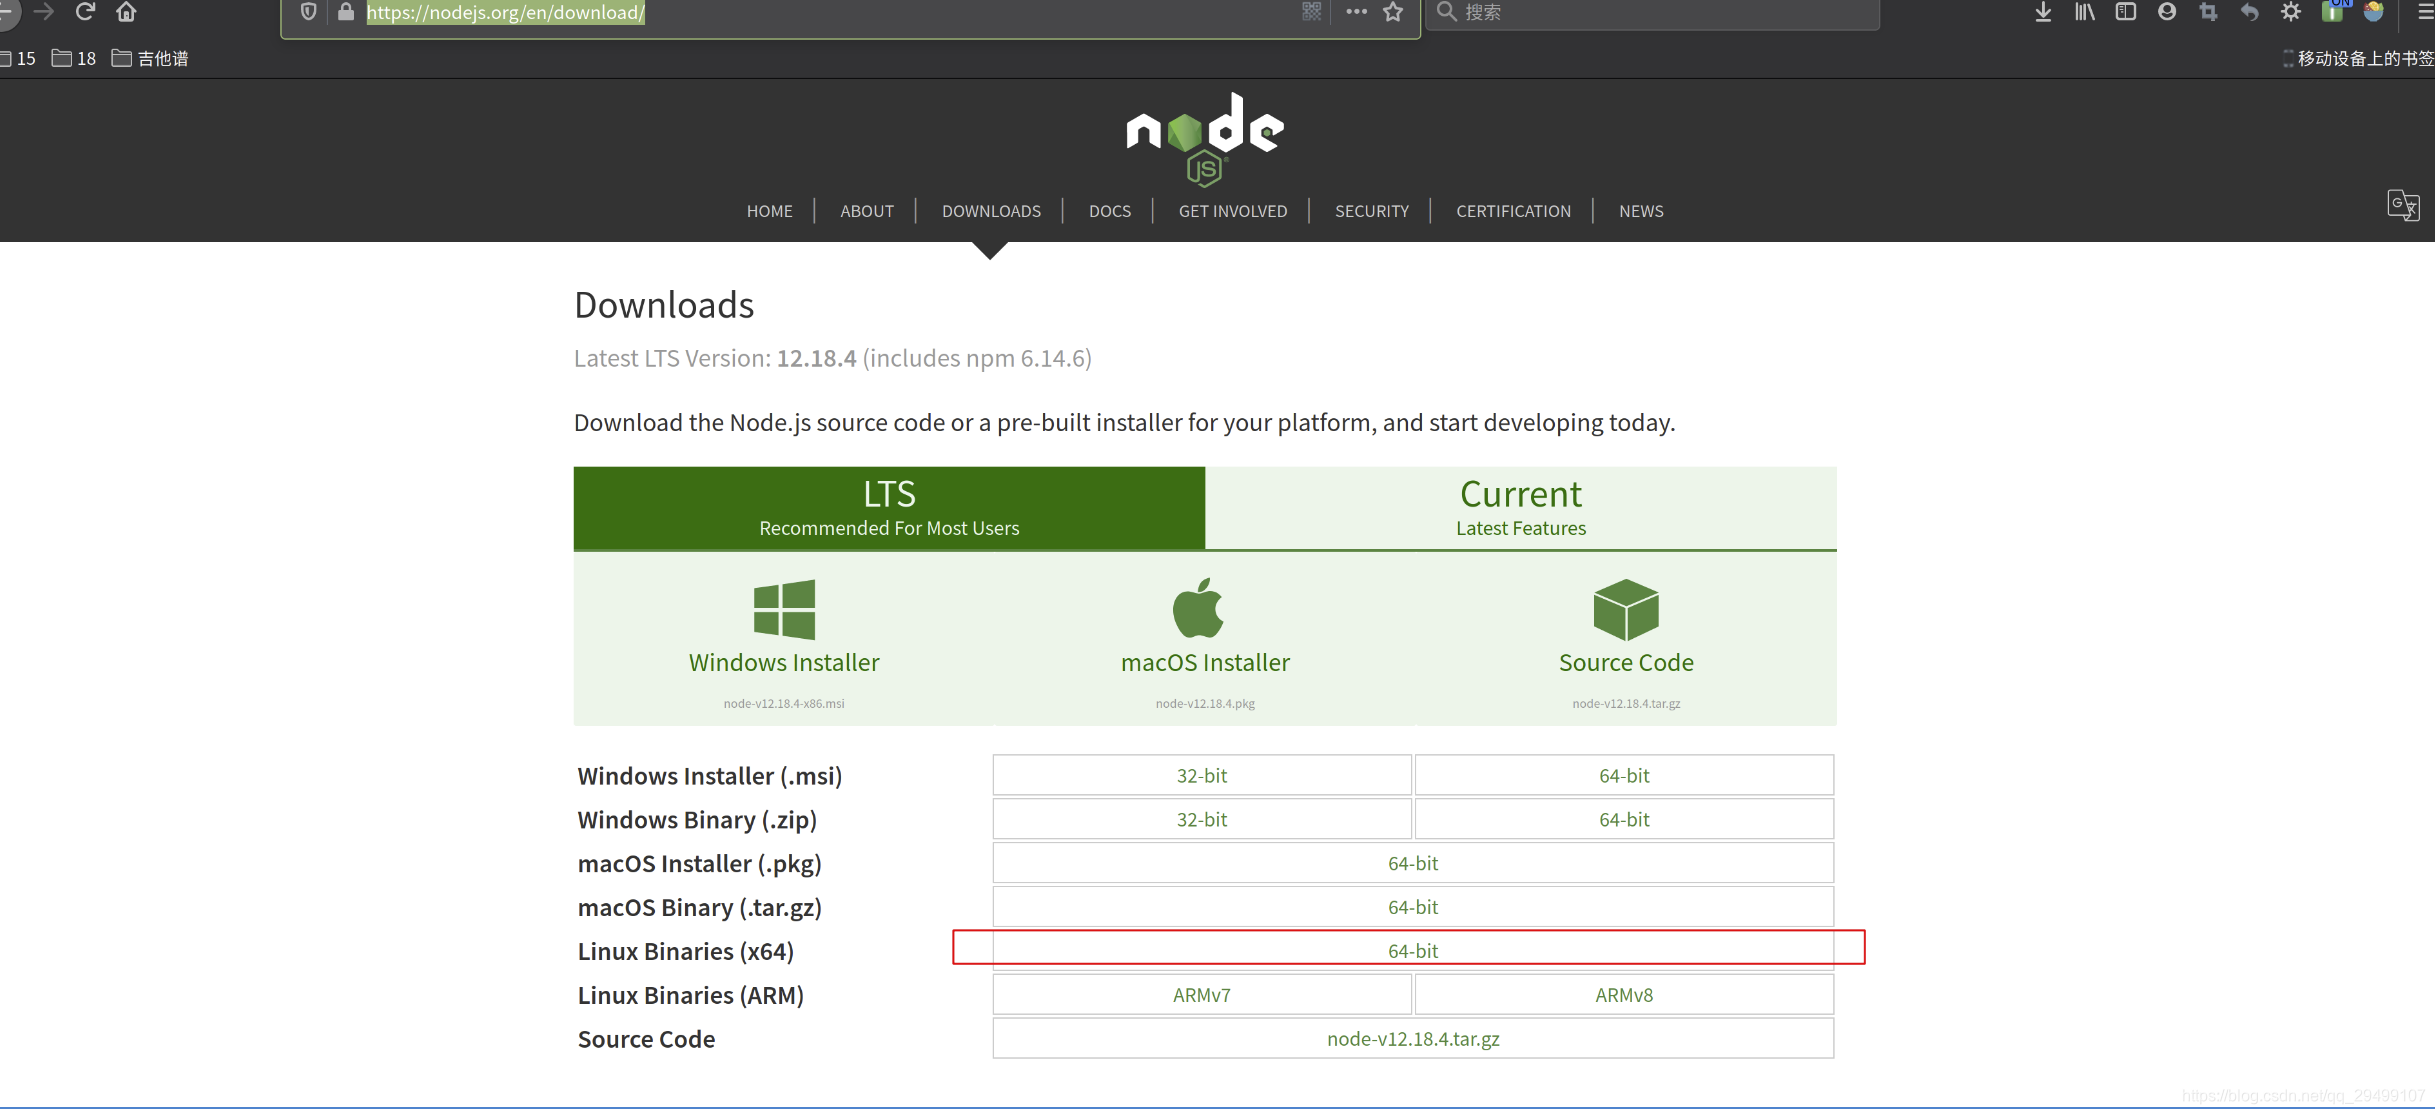Click the 12.18.4 LTS version number
Image resolution: width=2435 pixels, height=1114 pixels.
817,358
